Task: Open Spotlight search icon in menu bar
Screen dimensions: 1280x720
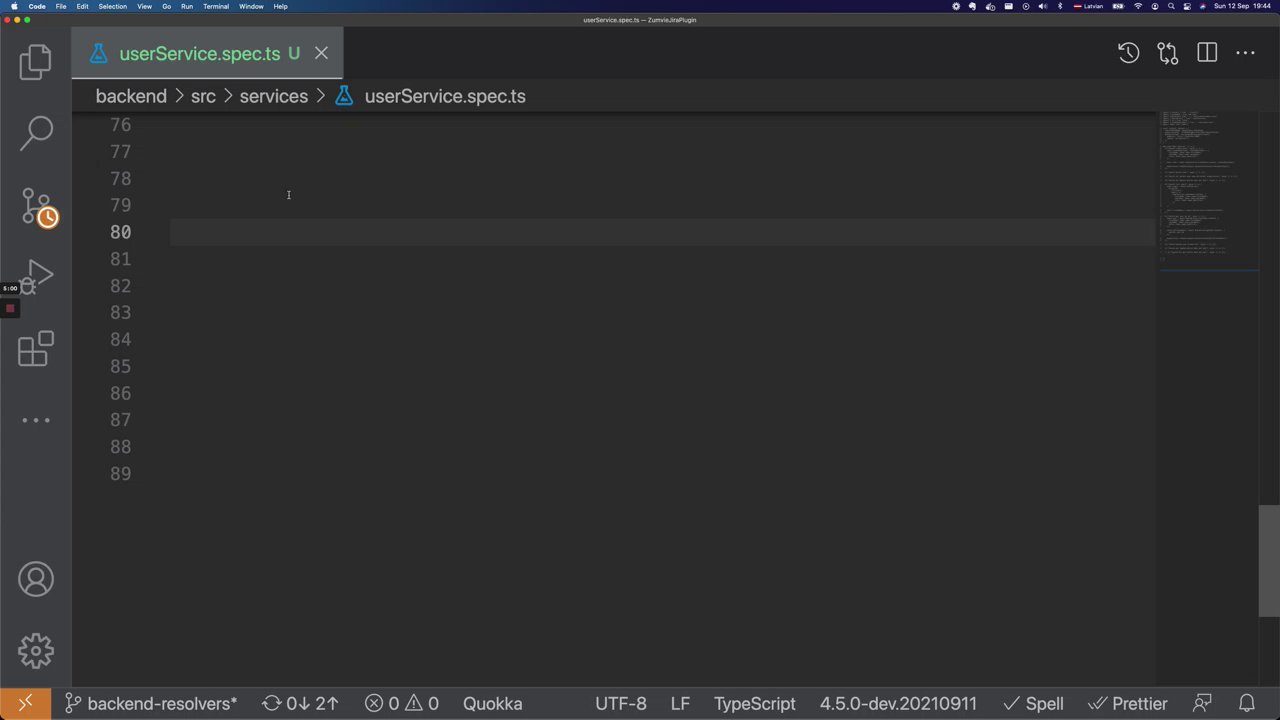Action: pos(1171,6)
